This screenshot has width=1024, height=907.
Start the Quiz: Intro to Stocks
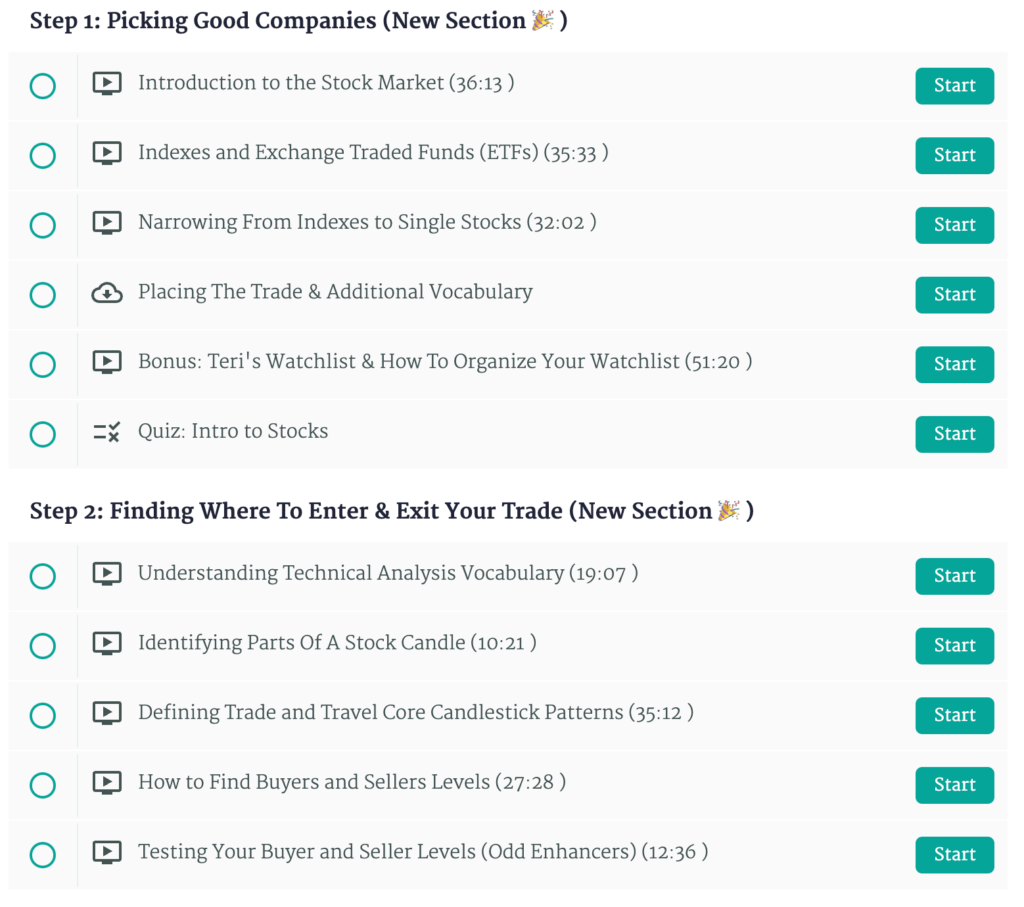coord(954,434)
